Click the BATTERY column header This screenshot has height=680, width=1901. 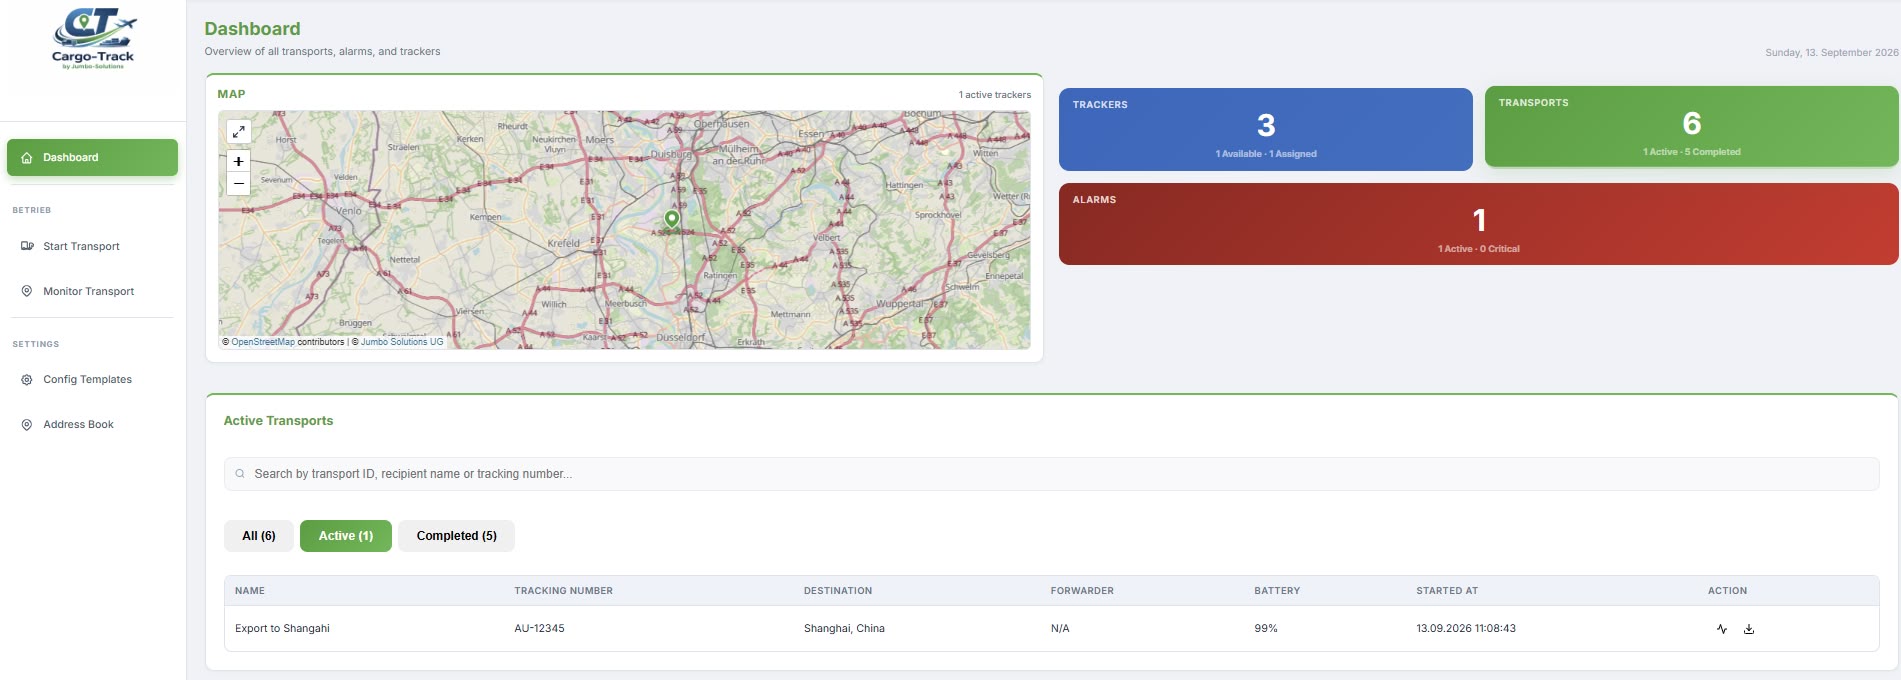(x=1277, y=591)
